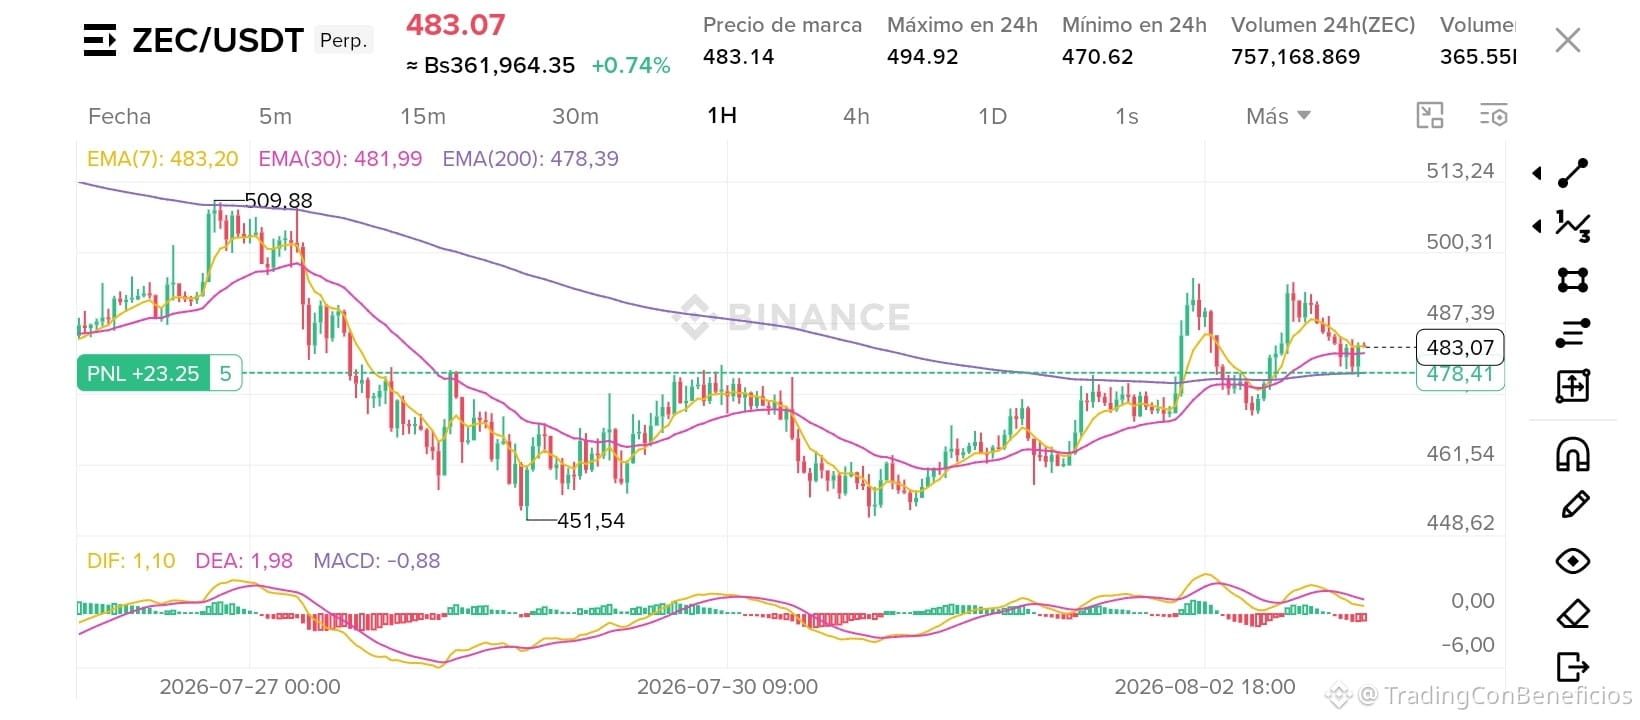Close the chart with the X button
The image size is (1640, 720).
pos(1568,40)
